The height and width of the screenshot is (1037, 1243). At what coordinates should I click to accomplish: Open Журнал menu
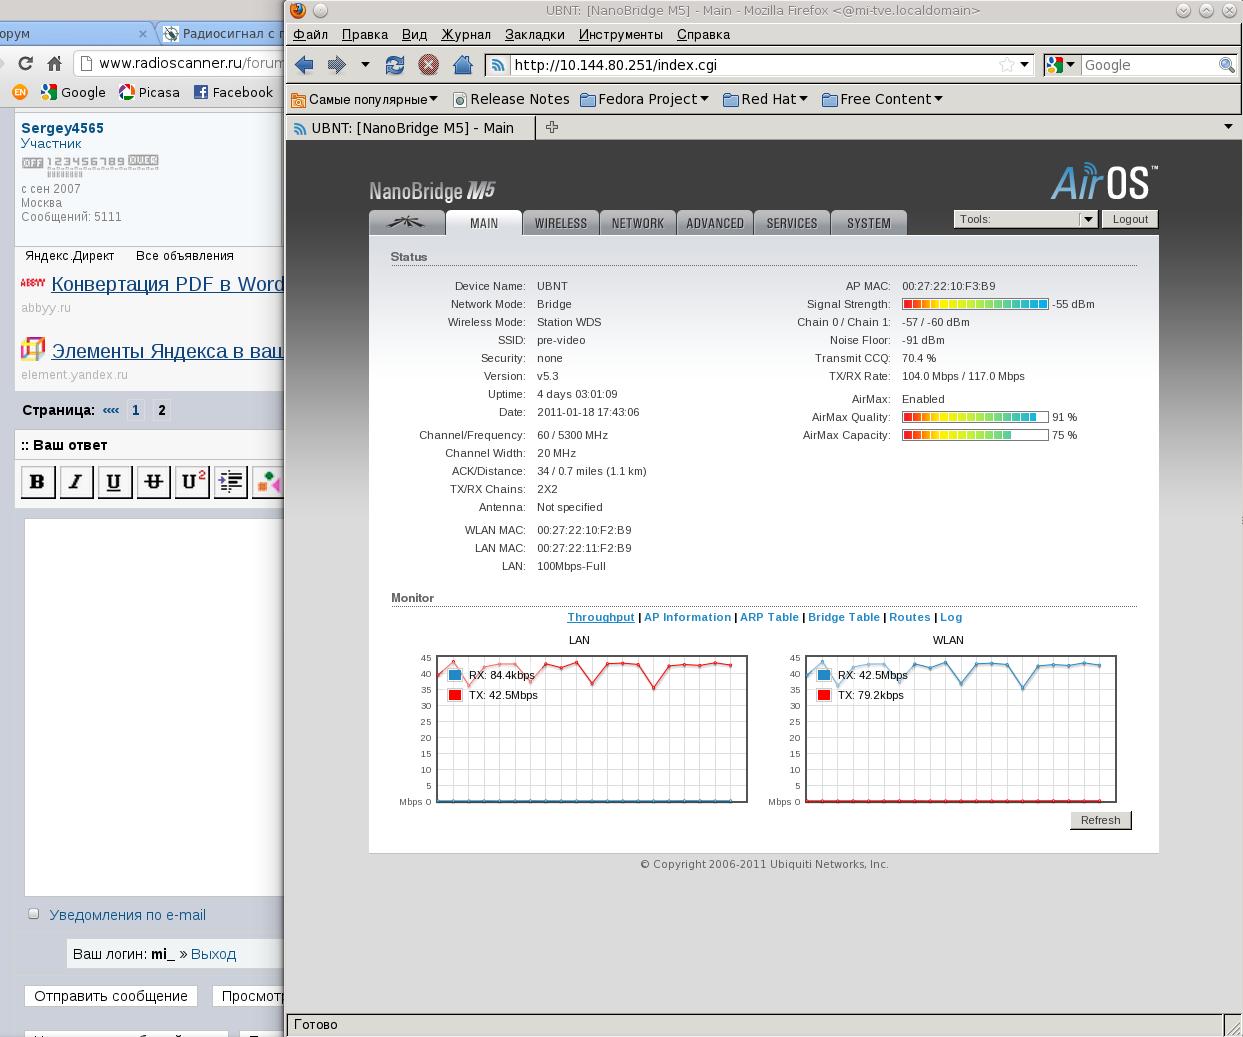466,34
